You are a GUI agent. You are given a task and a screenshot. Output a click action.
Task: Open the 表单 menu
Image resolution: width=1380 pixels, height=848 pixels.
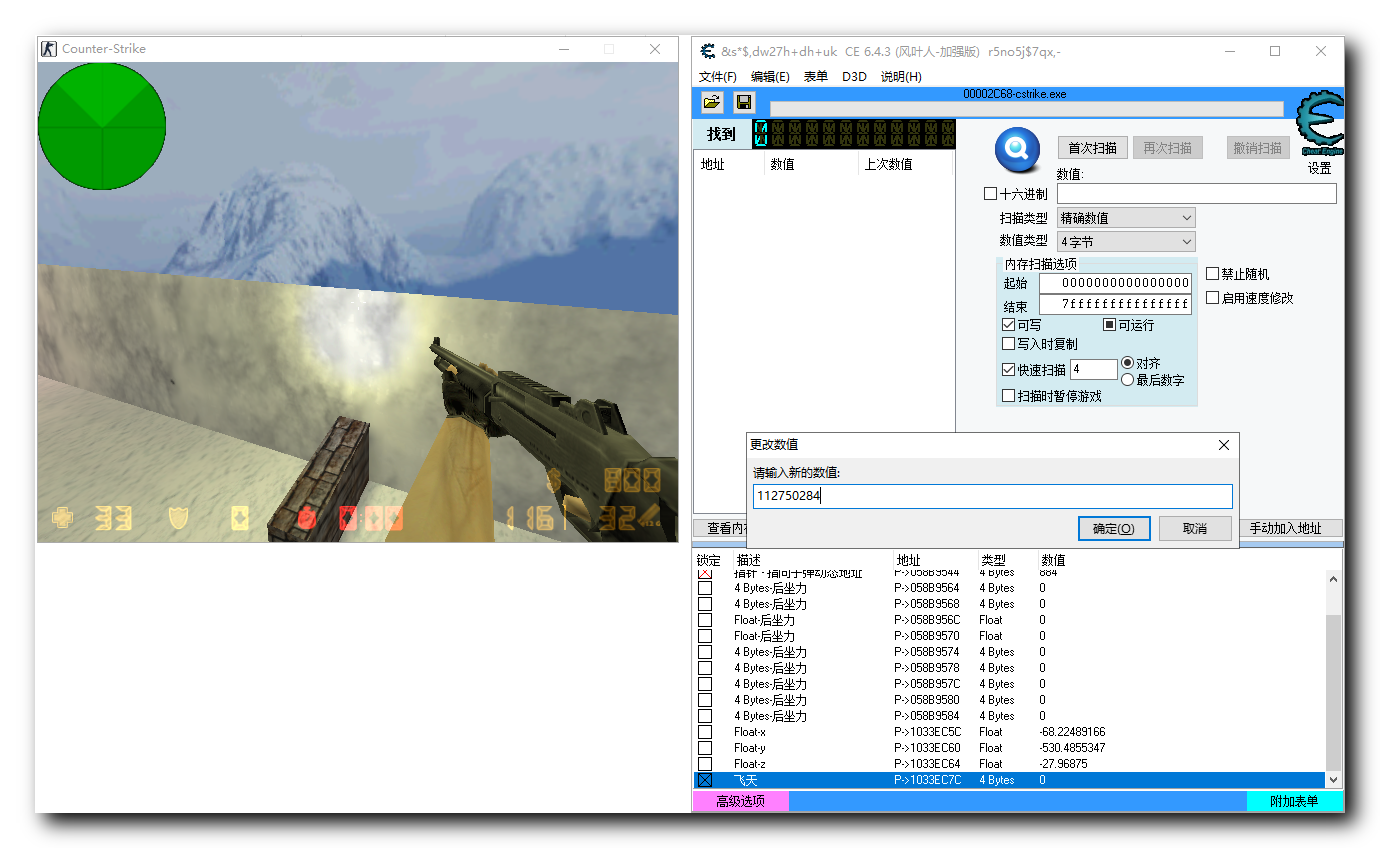click(815, 77)
